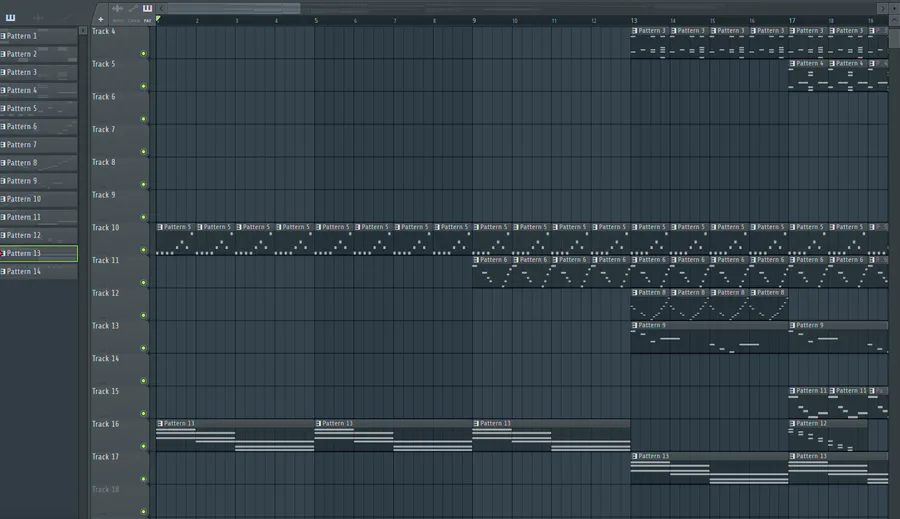Open menu of Track 17 Pattern 13 clip, bar 17
The width and height of the screenshot is (900, 519).
pos(793,456)
